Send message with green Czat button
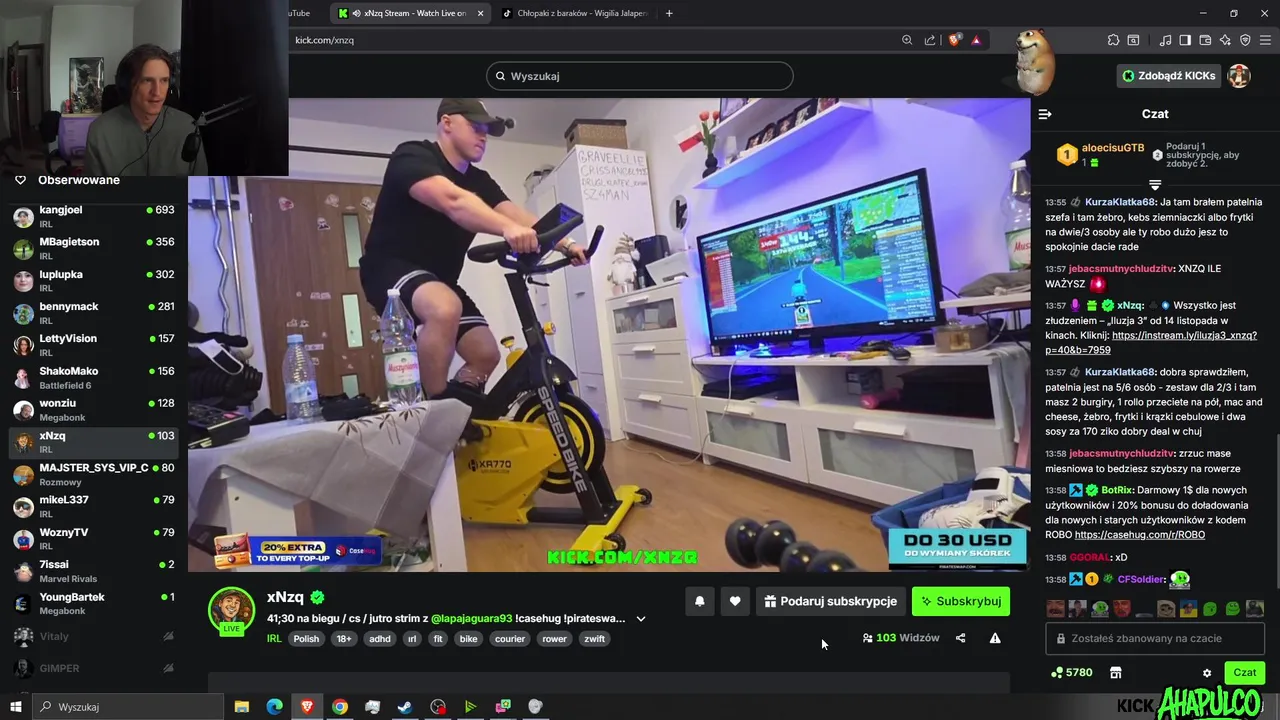This screenshot has height=720, width=1280. pyautogui.click(x=1245, y=673)
